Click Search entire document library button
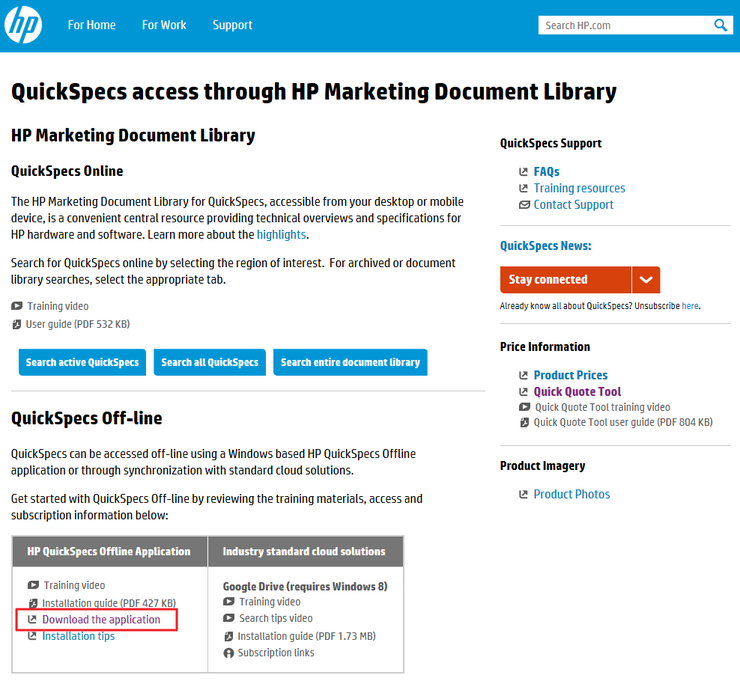The height and width of the screenshot is (684, 740). point(350,362)
